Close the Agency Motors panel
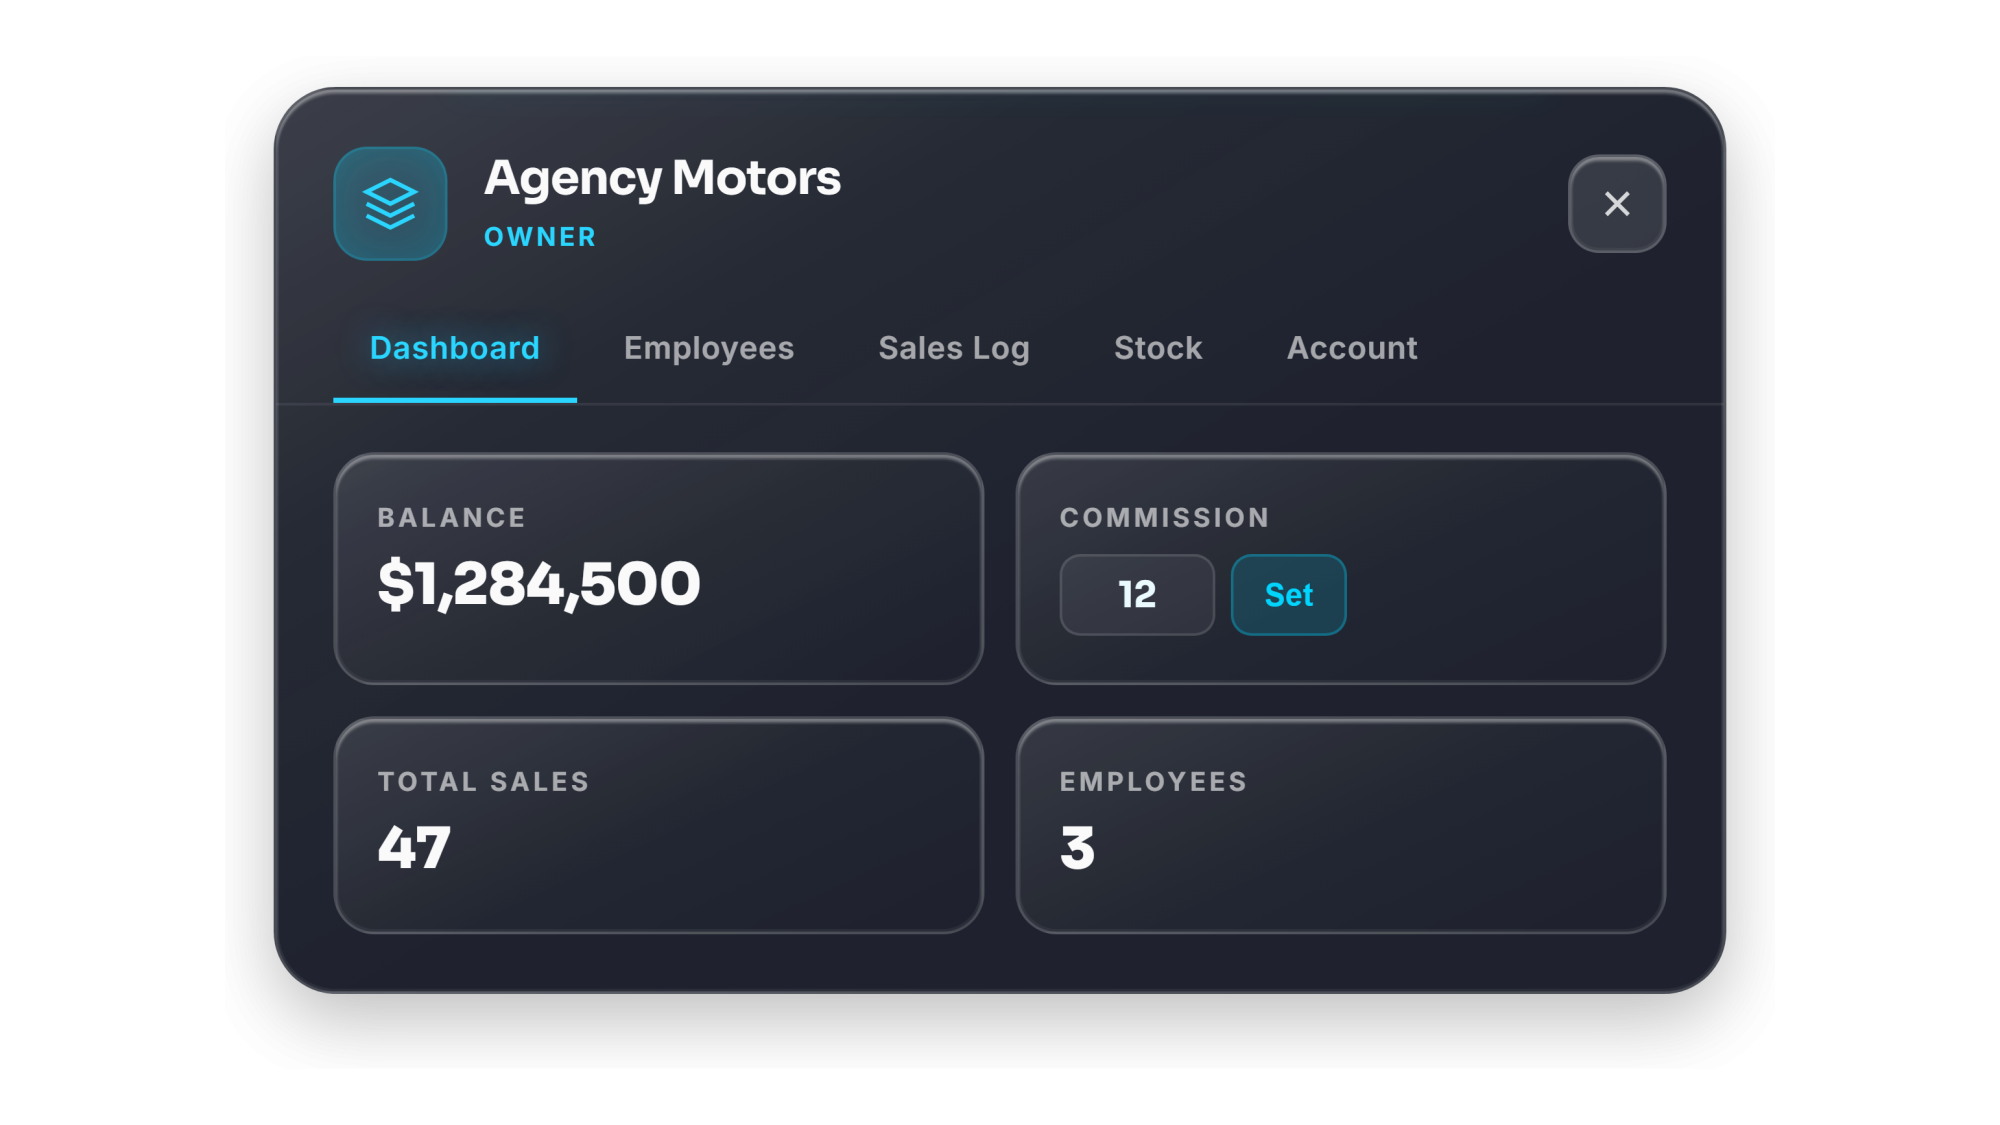 [x=1617, y=204]
